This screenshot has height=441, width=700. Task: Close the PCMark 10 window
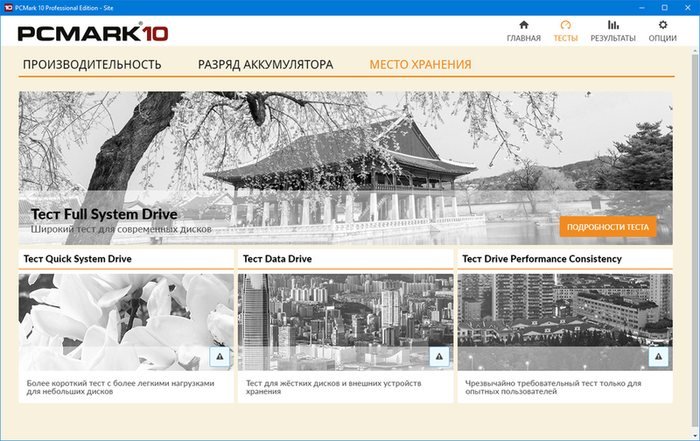point(688,8)
